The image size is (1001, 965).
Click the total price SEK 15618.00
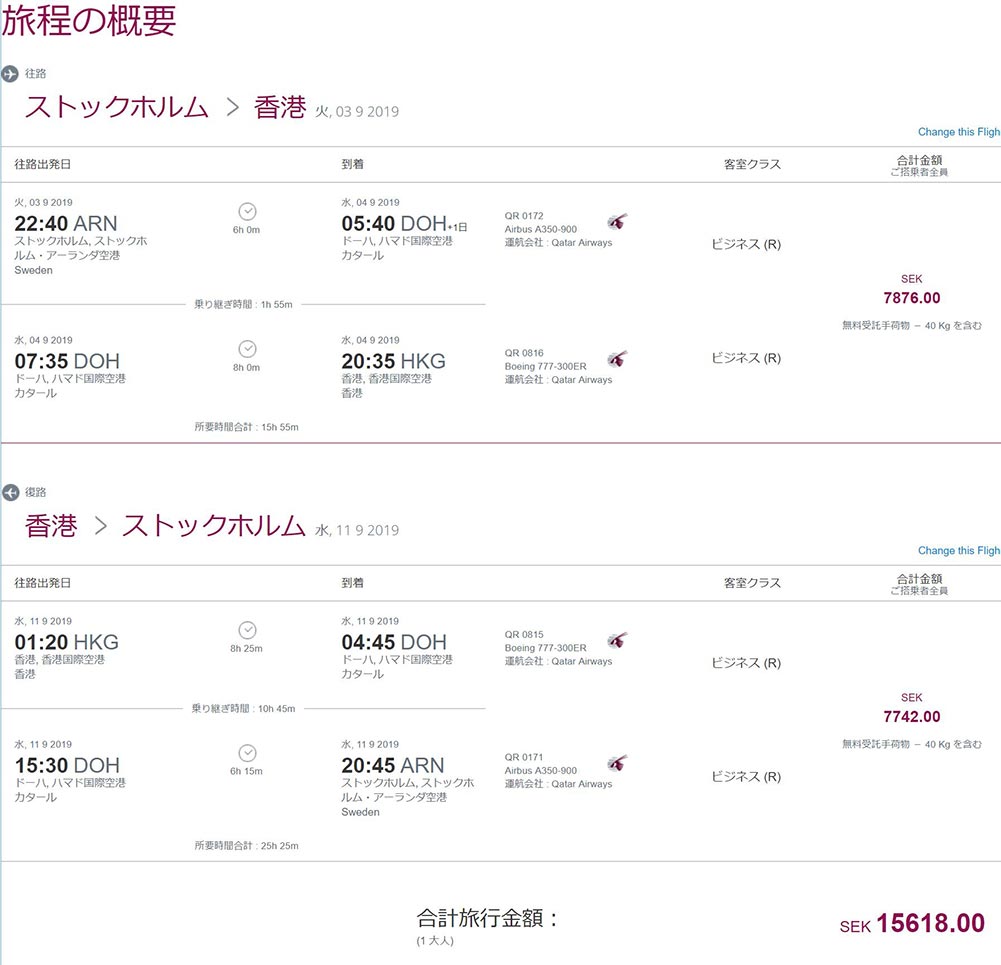tap(931, 923)
